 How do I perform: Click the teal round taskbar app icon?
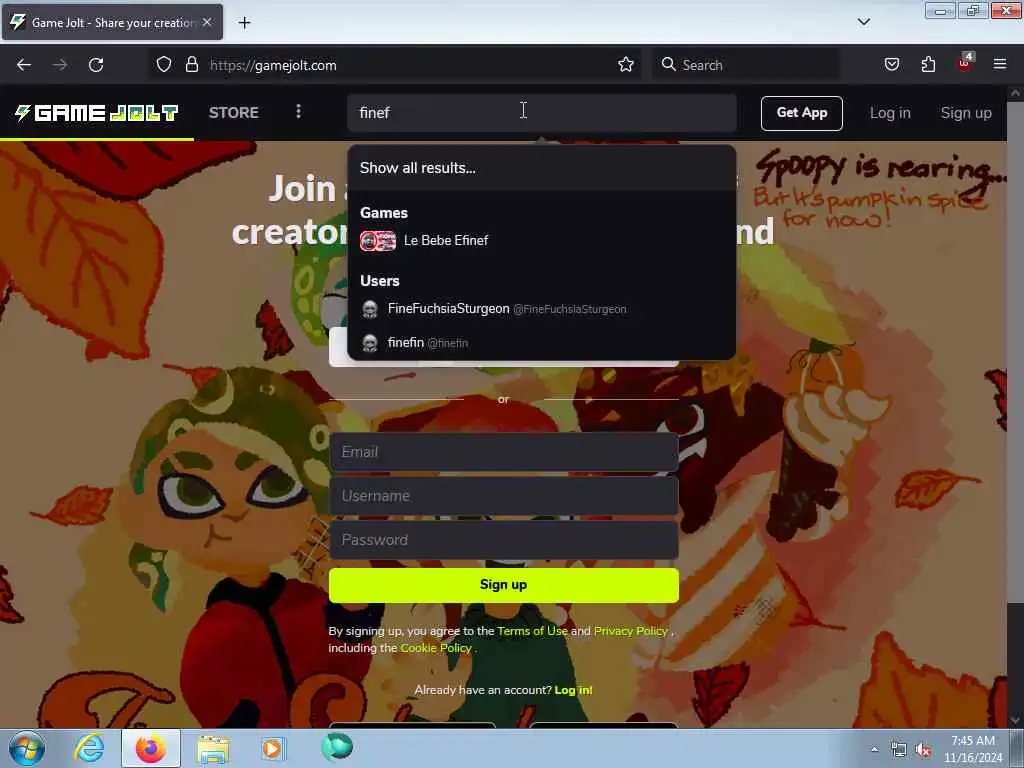click(337, 747)
